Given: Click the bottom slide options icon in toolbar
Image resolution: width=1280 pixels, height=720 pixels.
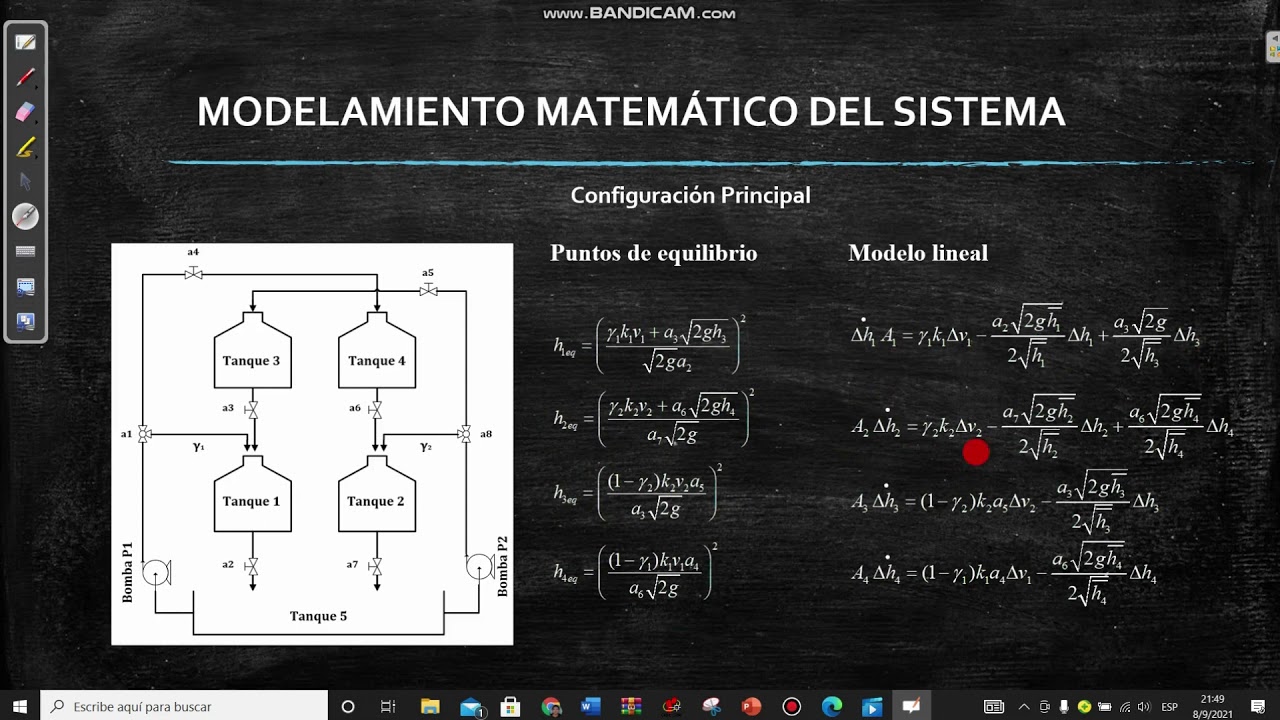Looking at the screenshot, I should (x=25, y=322).
